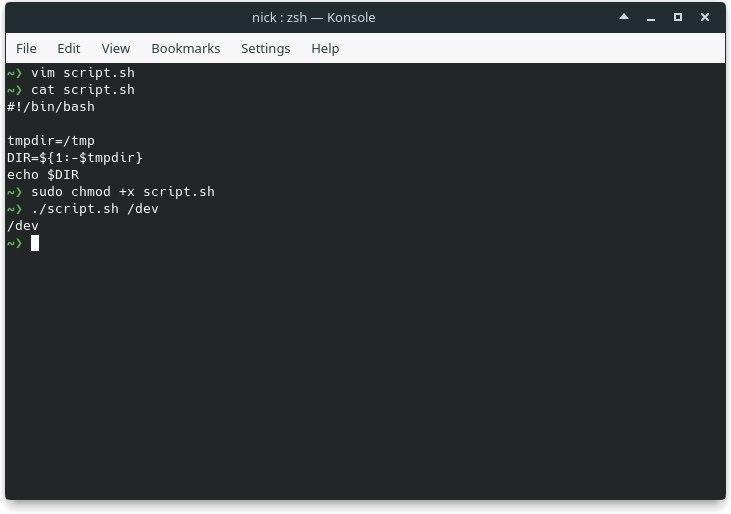Click the '/dev' output line
Screen dimensions: 731x514
[x=23, y=226]
